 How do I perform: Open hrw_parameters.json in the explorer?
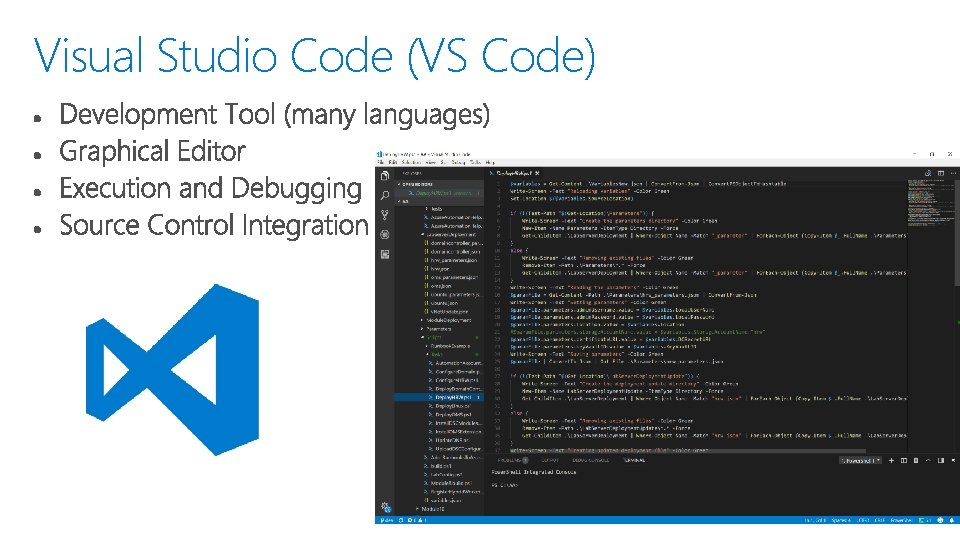point(451,260)
